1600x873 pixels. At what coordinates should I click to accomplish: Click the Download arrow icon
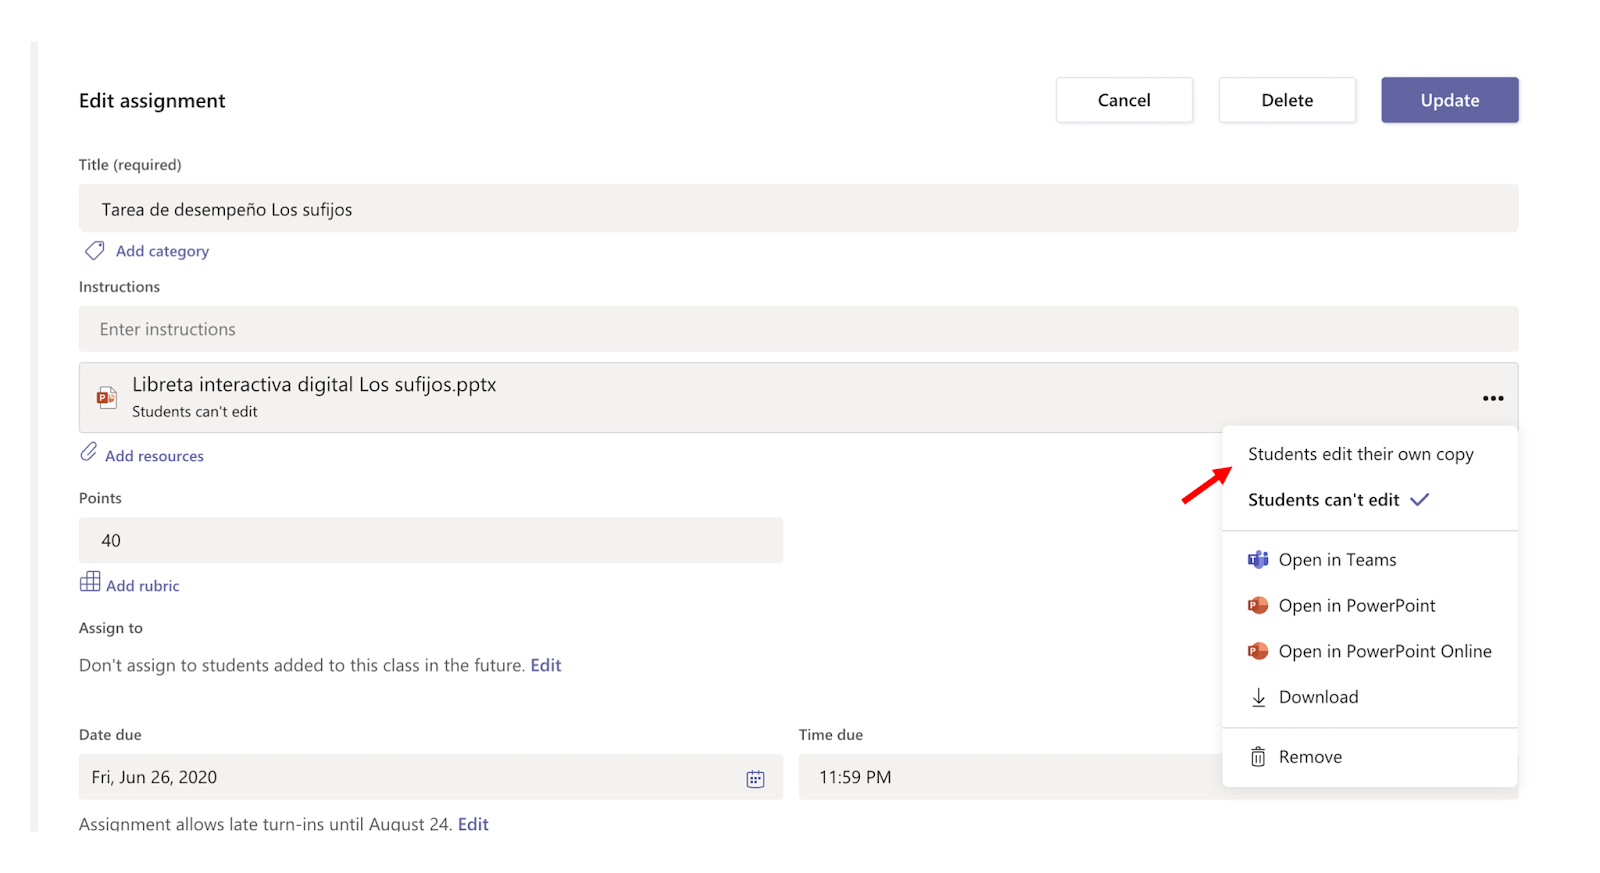tap(1258, 697)
